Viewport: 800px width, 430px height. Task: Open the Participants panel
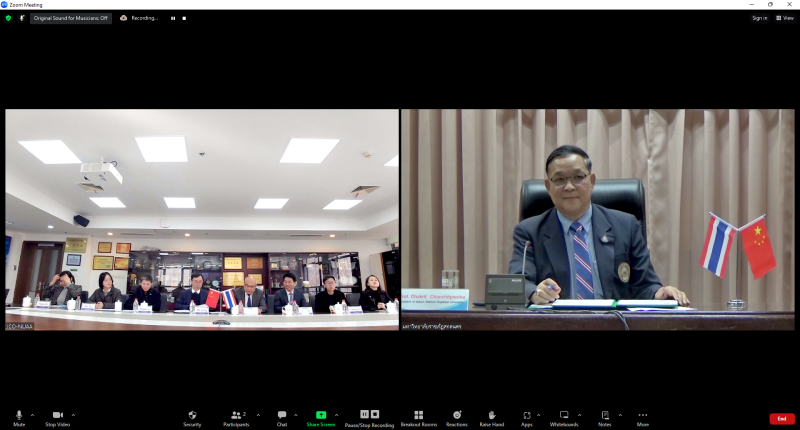click(x=237, y=416)
